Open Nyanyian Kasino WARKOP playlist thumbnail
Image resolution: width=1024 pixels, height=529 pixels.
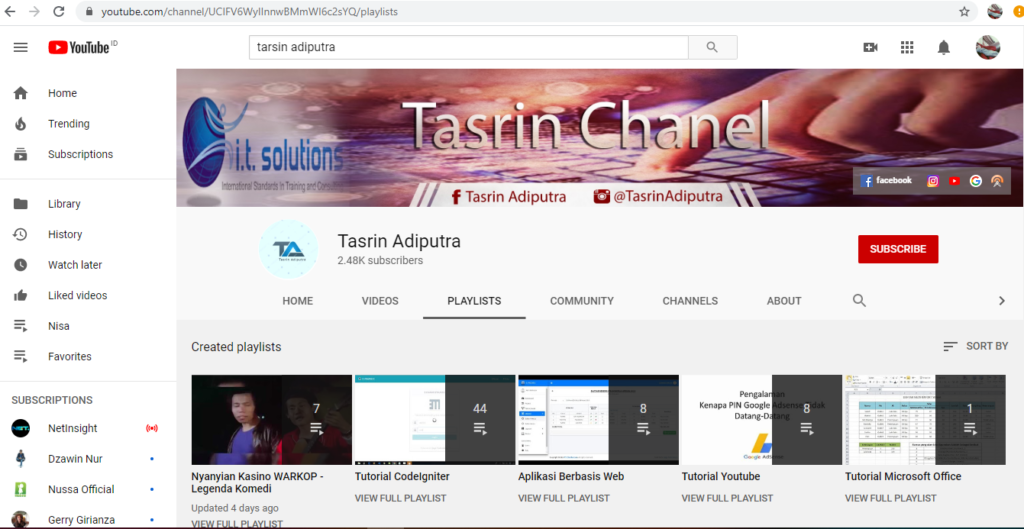pyautogui.click(x=272, y=420)
